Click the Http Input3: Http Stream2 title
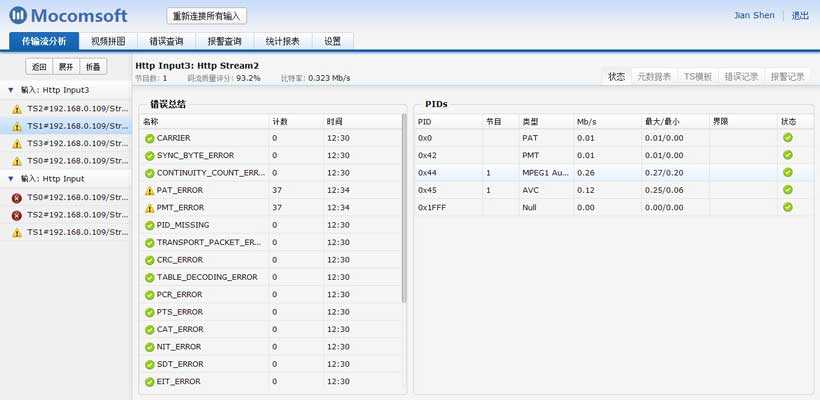Viewport: 820px width, 400px height. pos(197,66)
